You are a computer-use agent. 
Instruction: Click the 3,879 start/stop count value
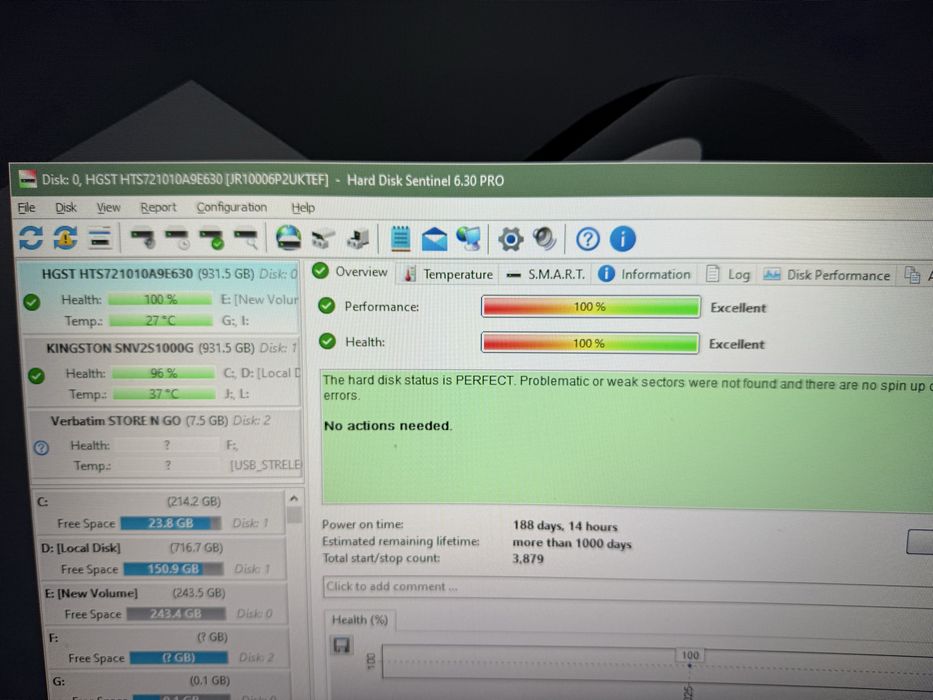(528, 558)
